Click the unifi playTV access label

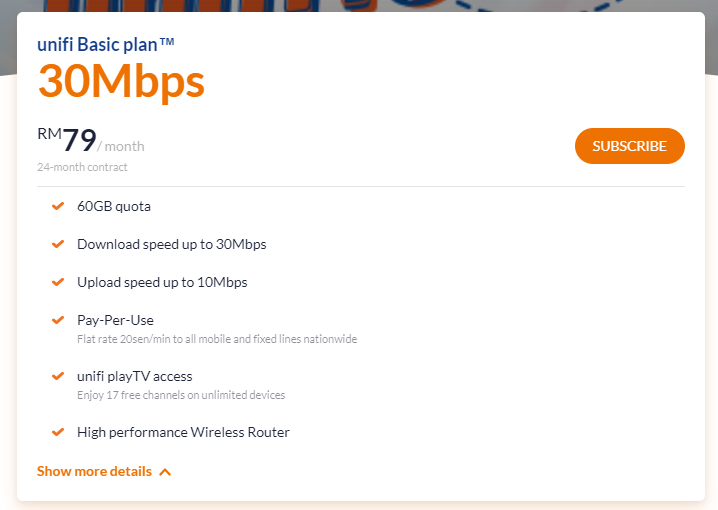(x=135, y=376)
